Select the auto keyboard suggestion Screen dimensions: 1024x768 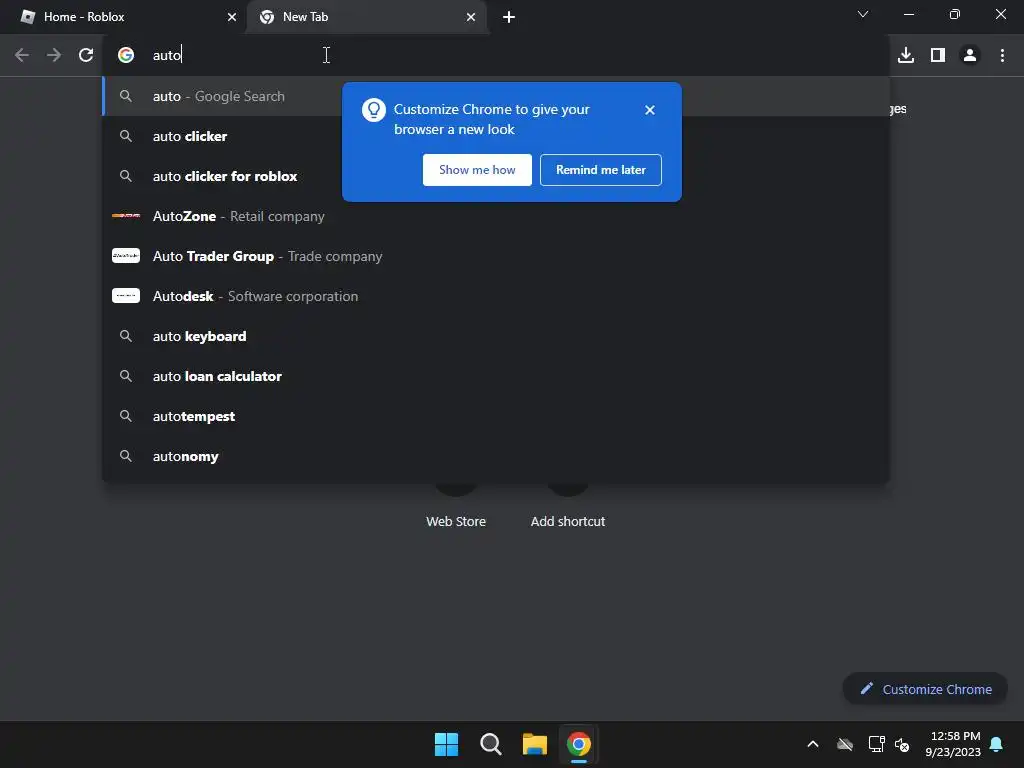(496, 336)
